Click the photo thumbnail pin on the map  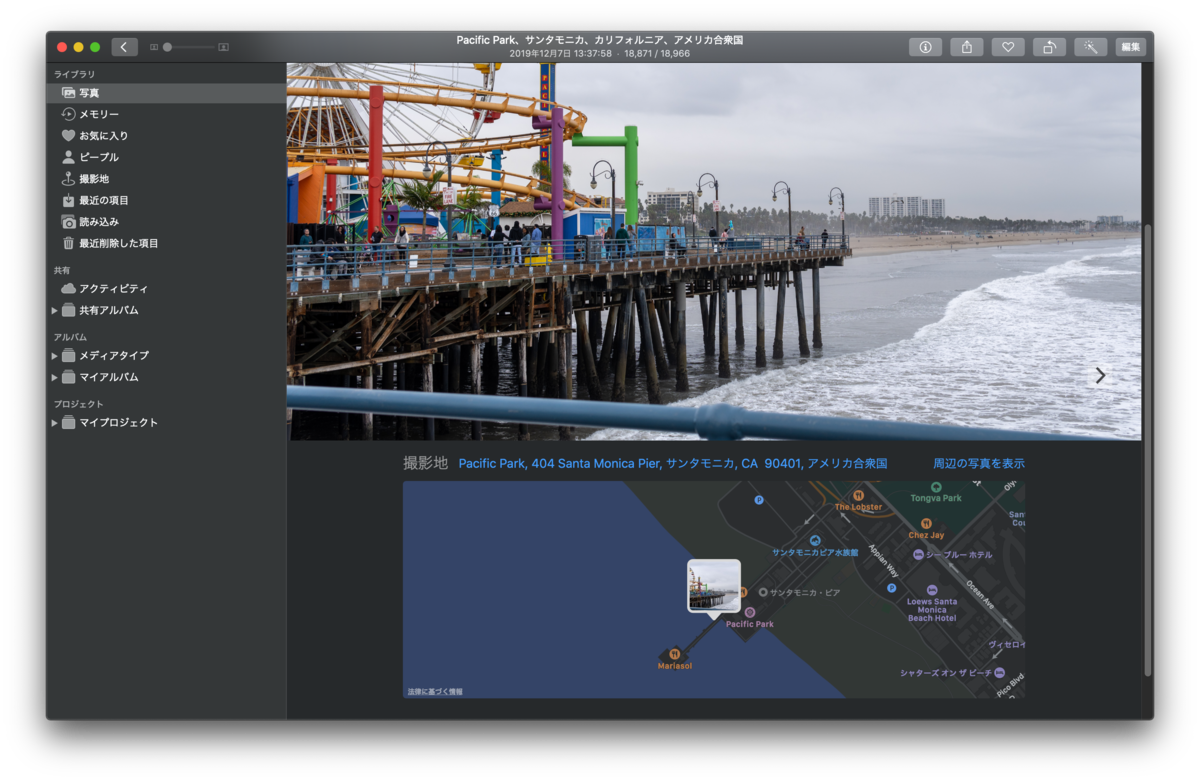tap(714, 586)
